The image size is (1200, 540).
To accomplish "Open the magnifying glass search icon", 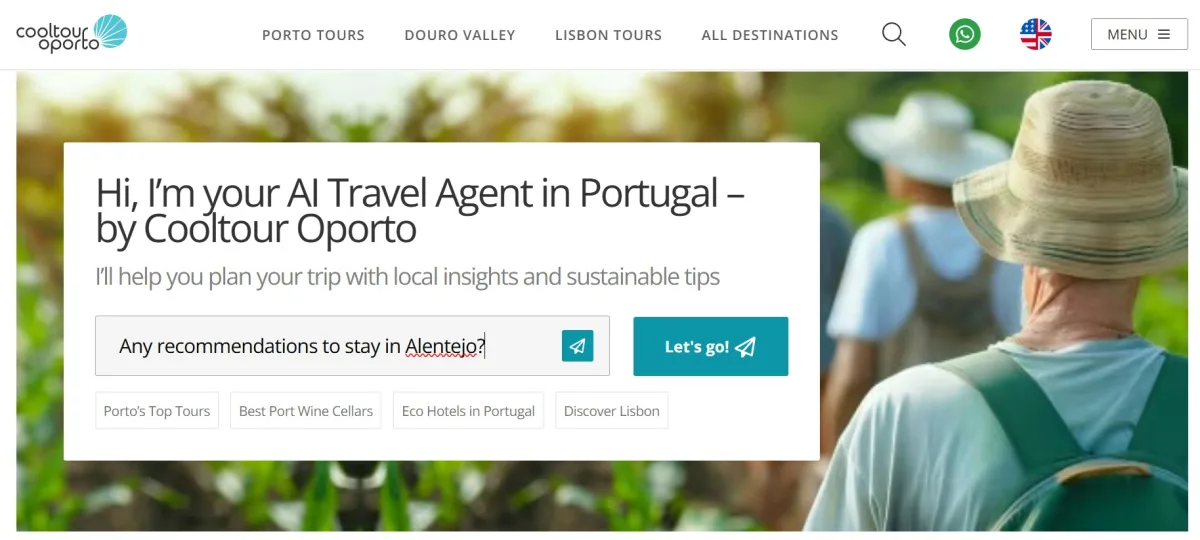I will [x=894, y=34].
